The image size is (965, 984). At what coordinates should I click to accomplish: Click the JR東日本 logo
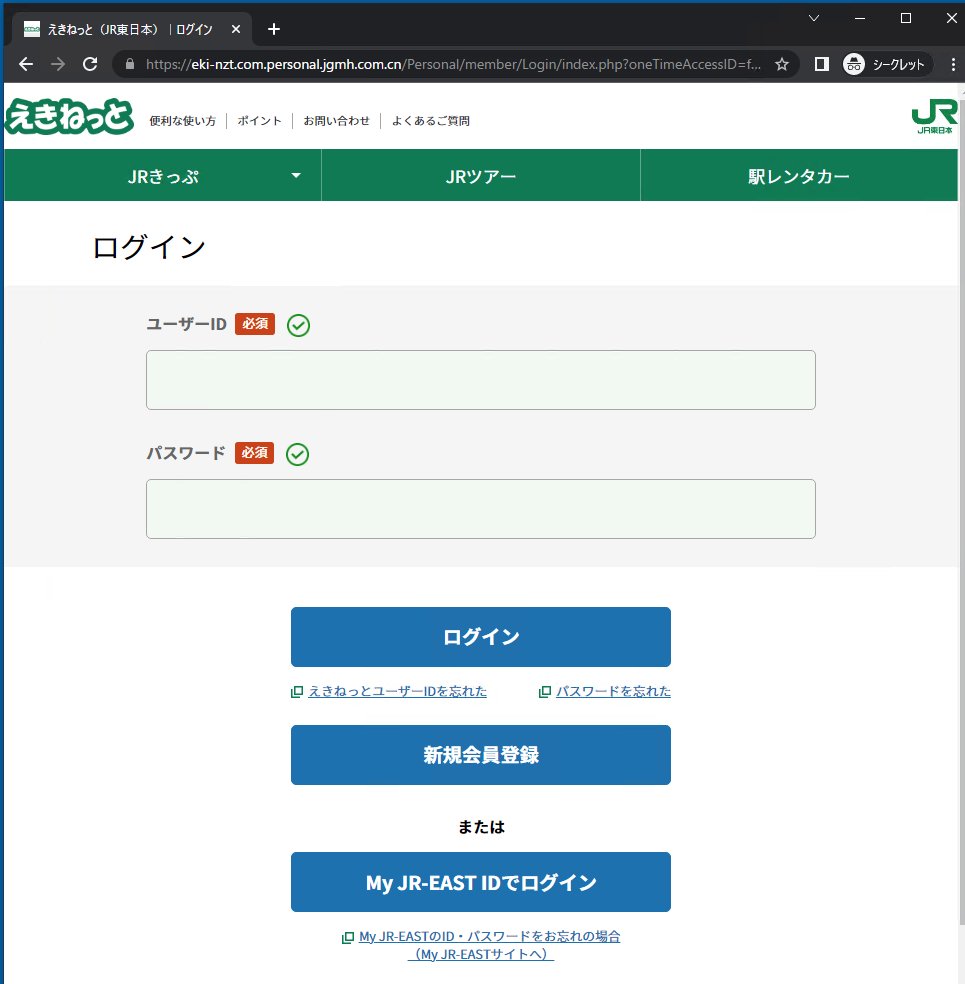[934, 118]
